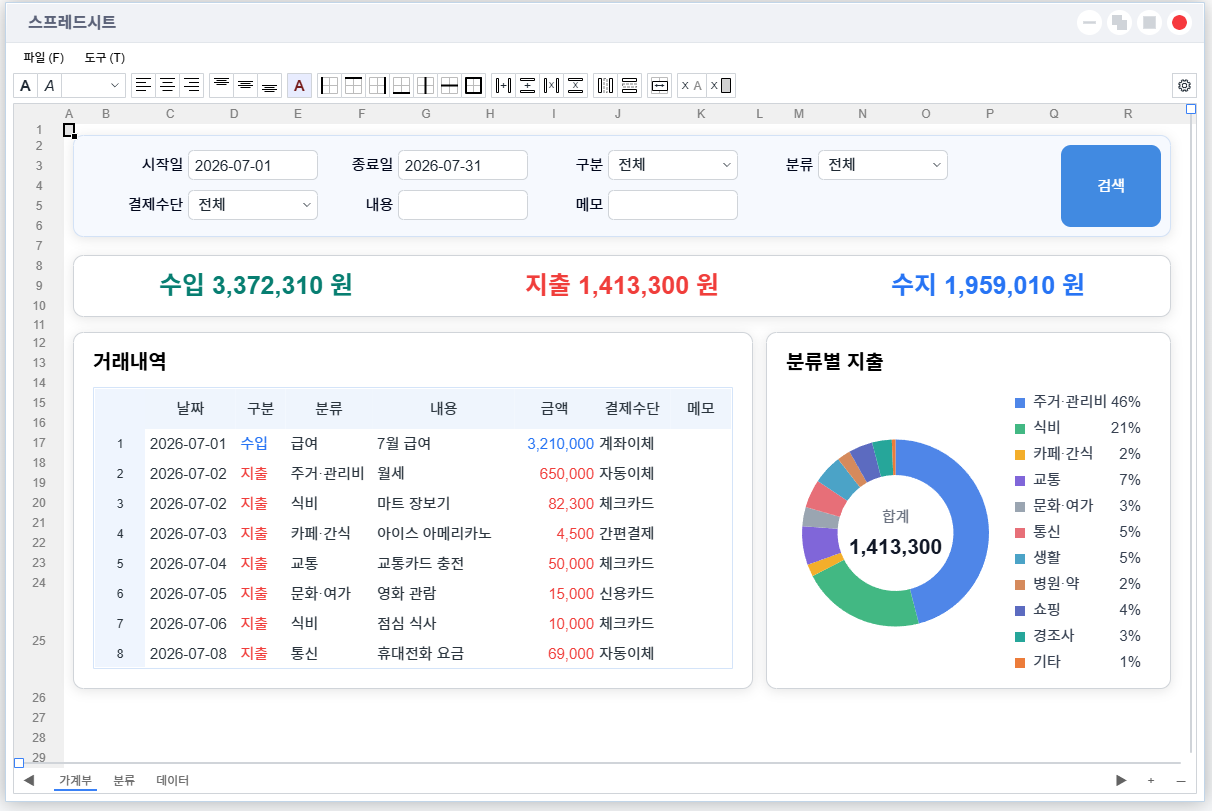Select row header 25
Image resolution: width=1212 pixels, height=811 pixels.
(39, 641)
